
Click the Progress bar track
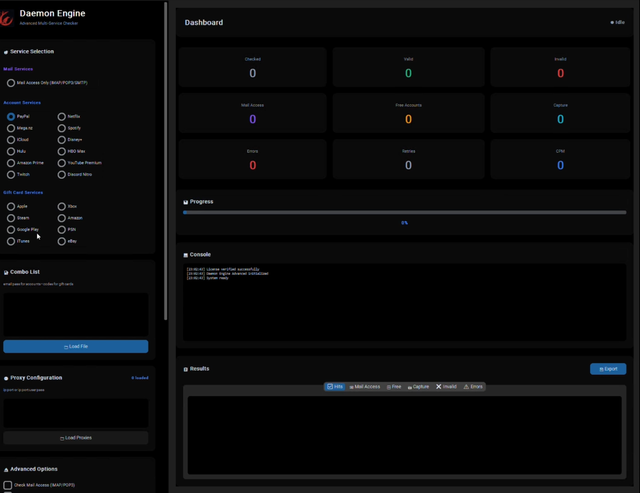click(404, 213)
